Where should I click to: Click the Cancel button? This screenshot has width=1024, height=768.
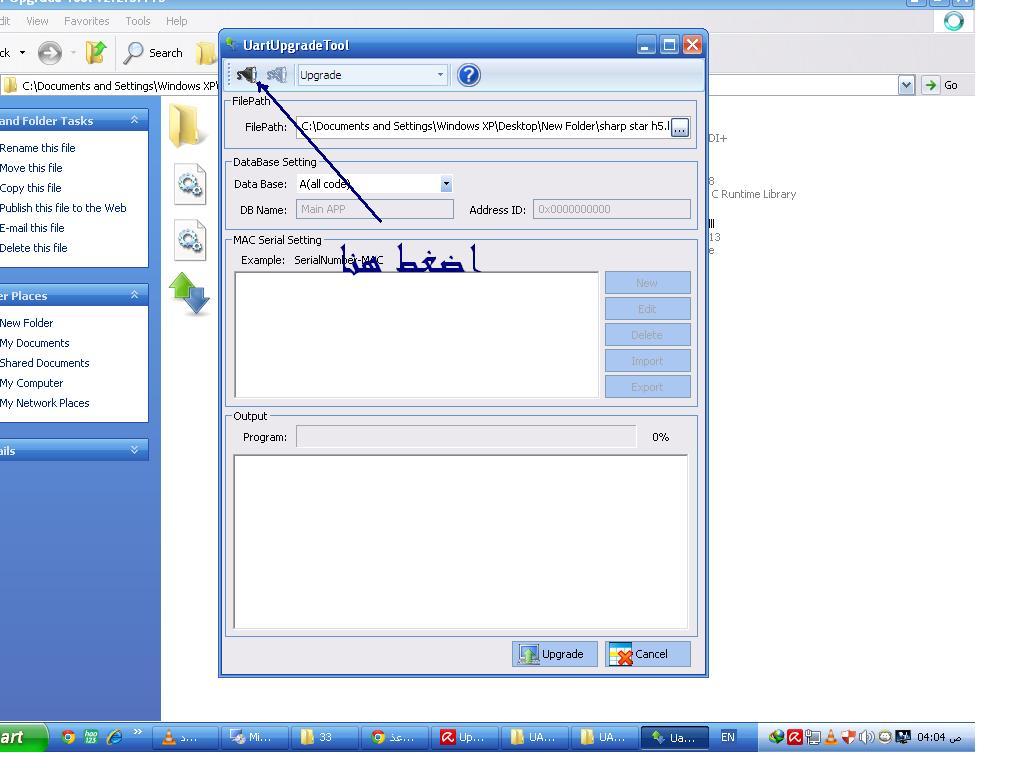(x=647, y=654)
